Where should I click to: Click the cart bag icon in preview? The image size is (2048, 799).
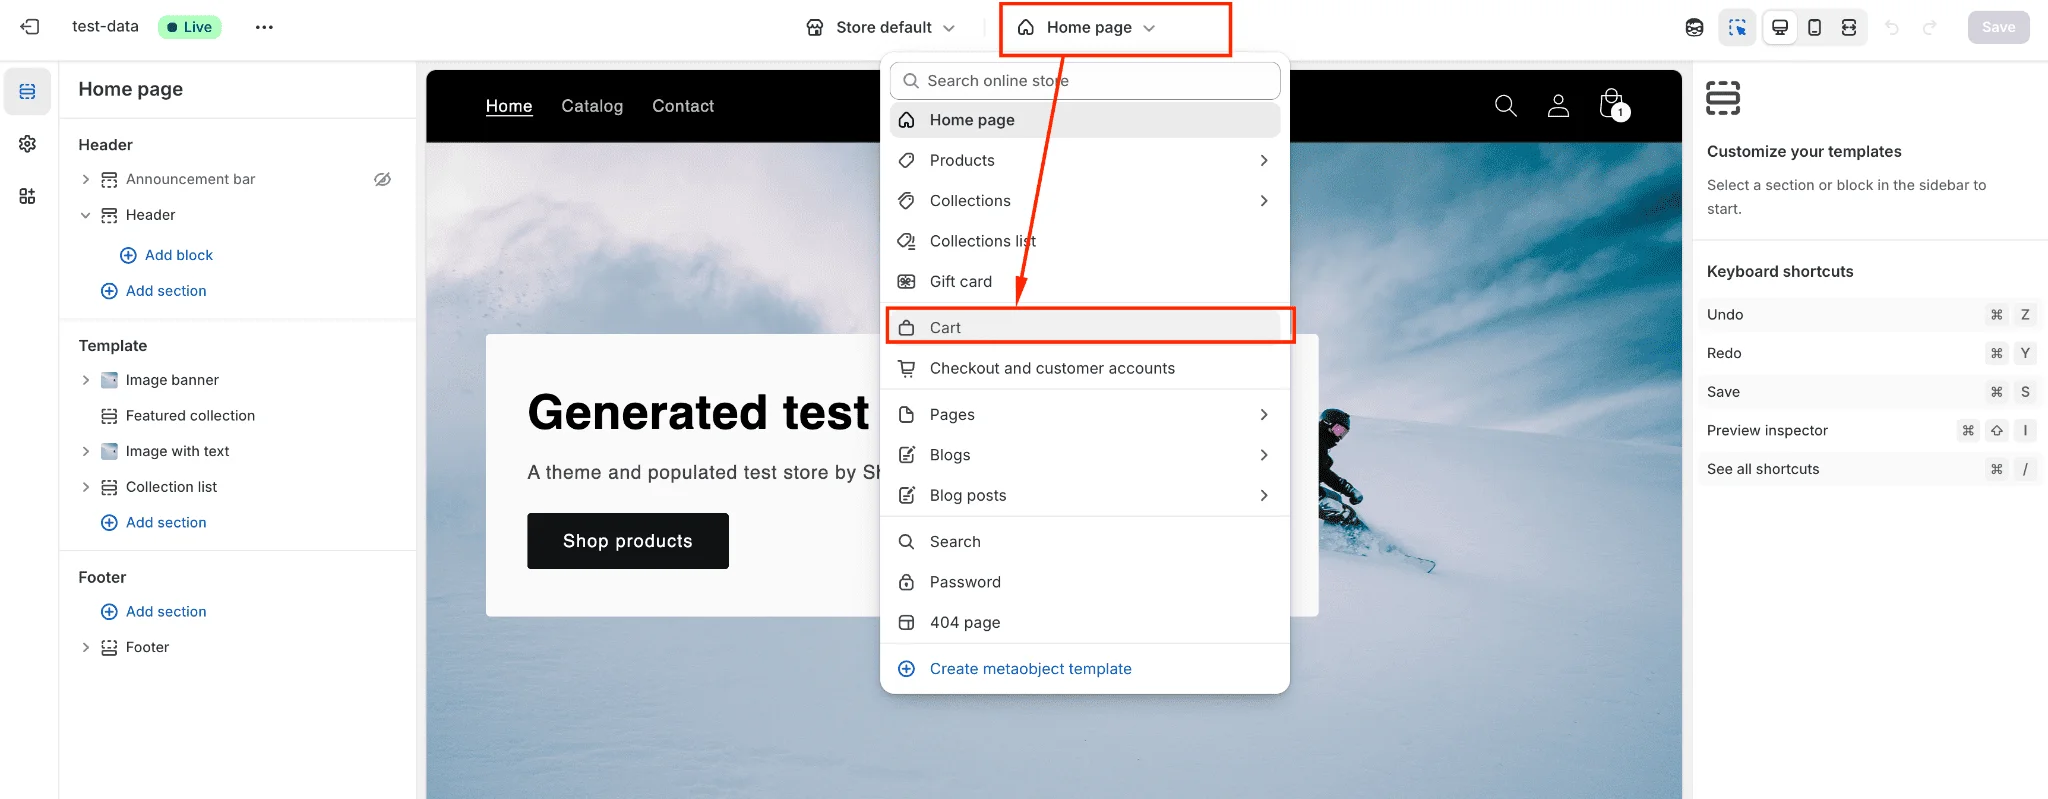(x=1611, y=105)
